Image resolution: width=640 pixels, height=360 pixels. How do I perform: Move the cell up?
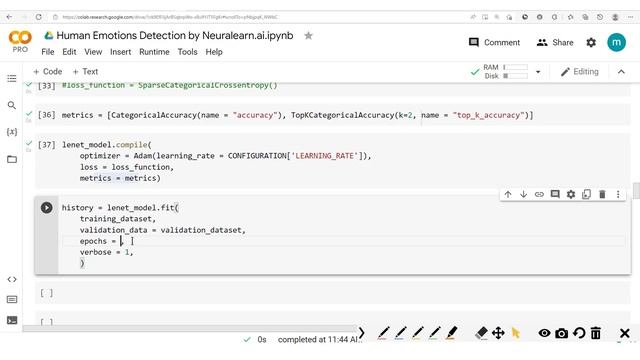[508, 194]
